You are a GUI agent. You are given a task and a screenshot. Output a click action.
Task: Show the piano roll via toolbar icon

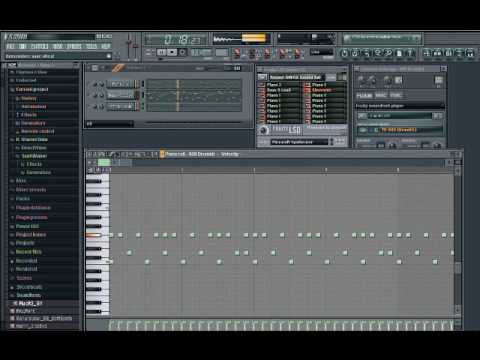click(x=449, y=53)
